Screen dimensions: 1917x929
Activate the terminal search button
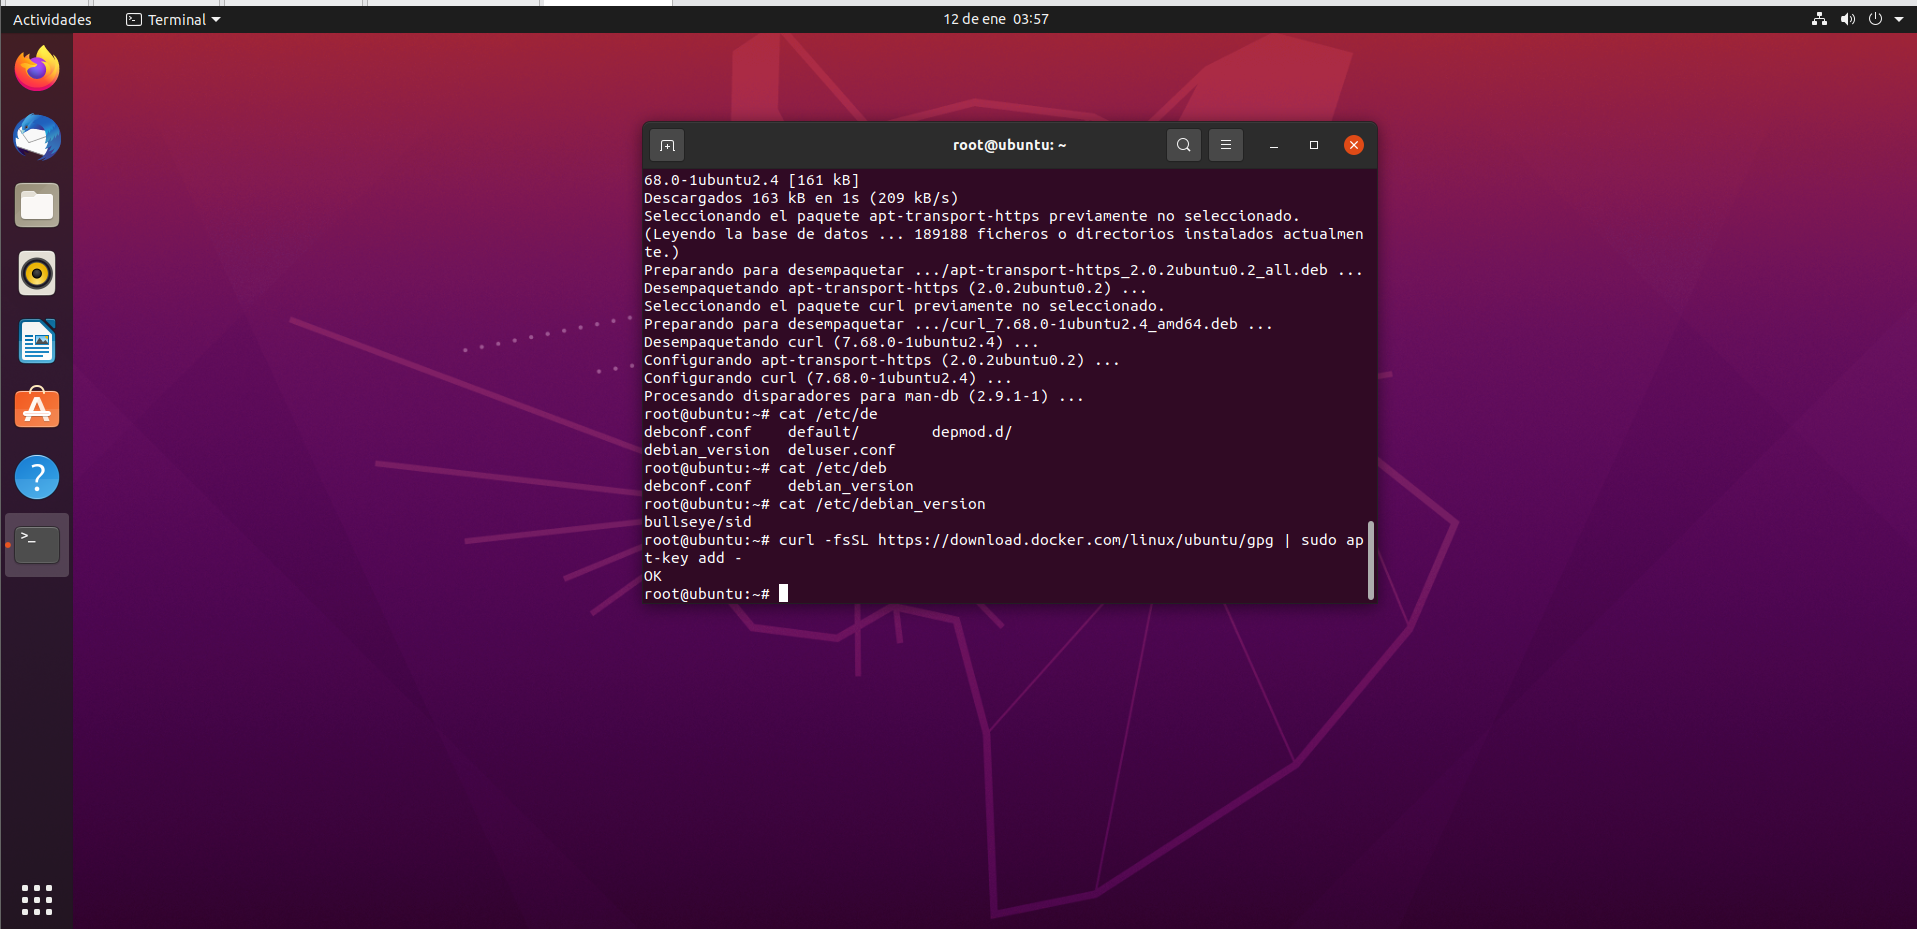click(1183, 145)
